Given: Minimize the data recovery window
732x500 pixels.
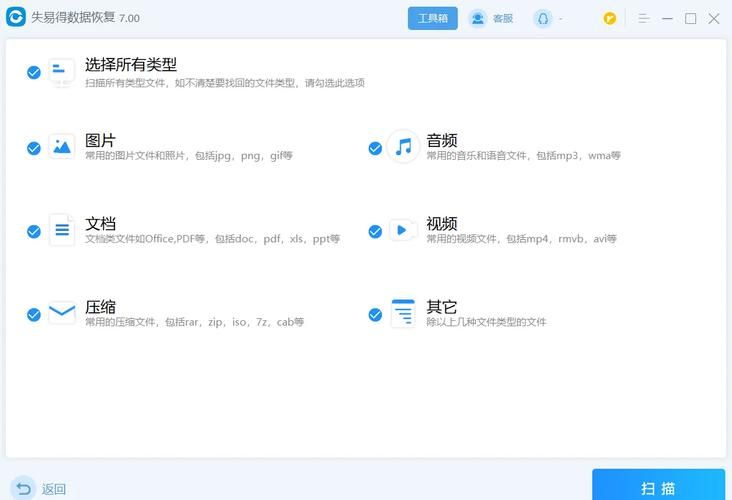Looking at the screenshot, I should (x=667, y=19).
